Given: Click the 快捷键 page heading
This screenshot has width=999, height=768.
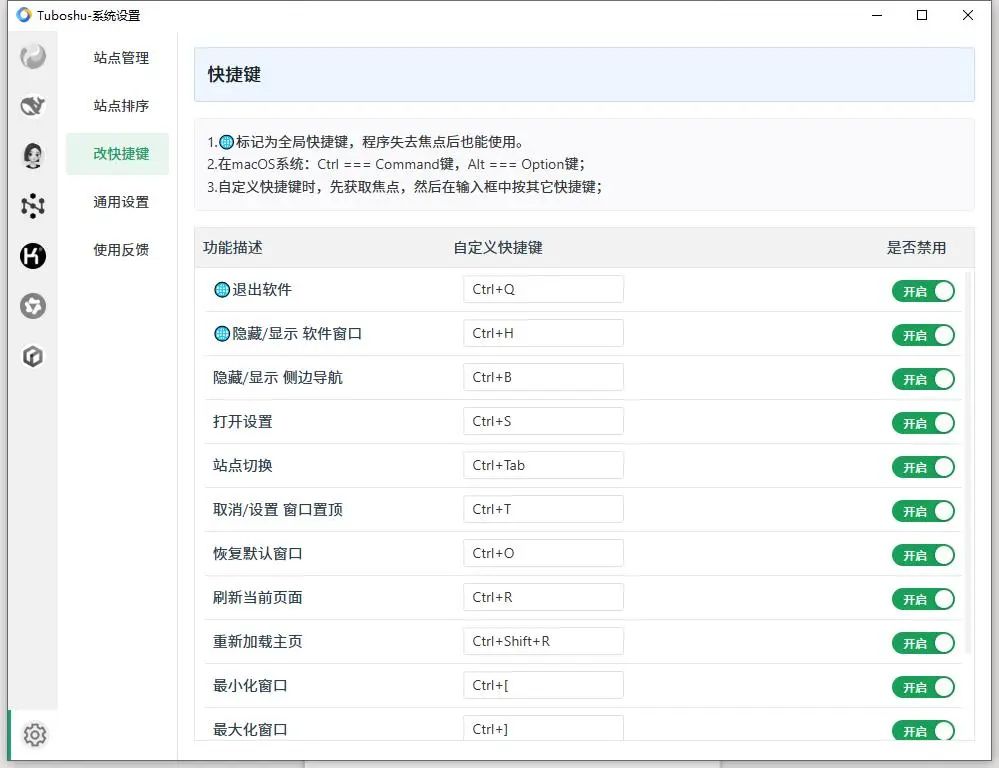Looking at the screenshot, I should pyautogui.click(x=234, y=75).
